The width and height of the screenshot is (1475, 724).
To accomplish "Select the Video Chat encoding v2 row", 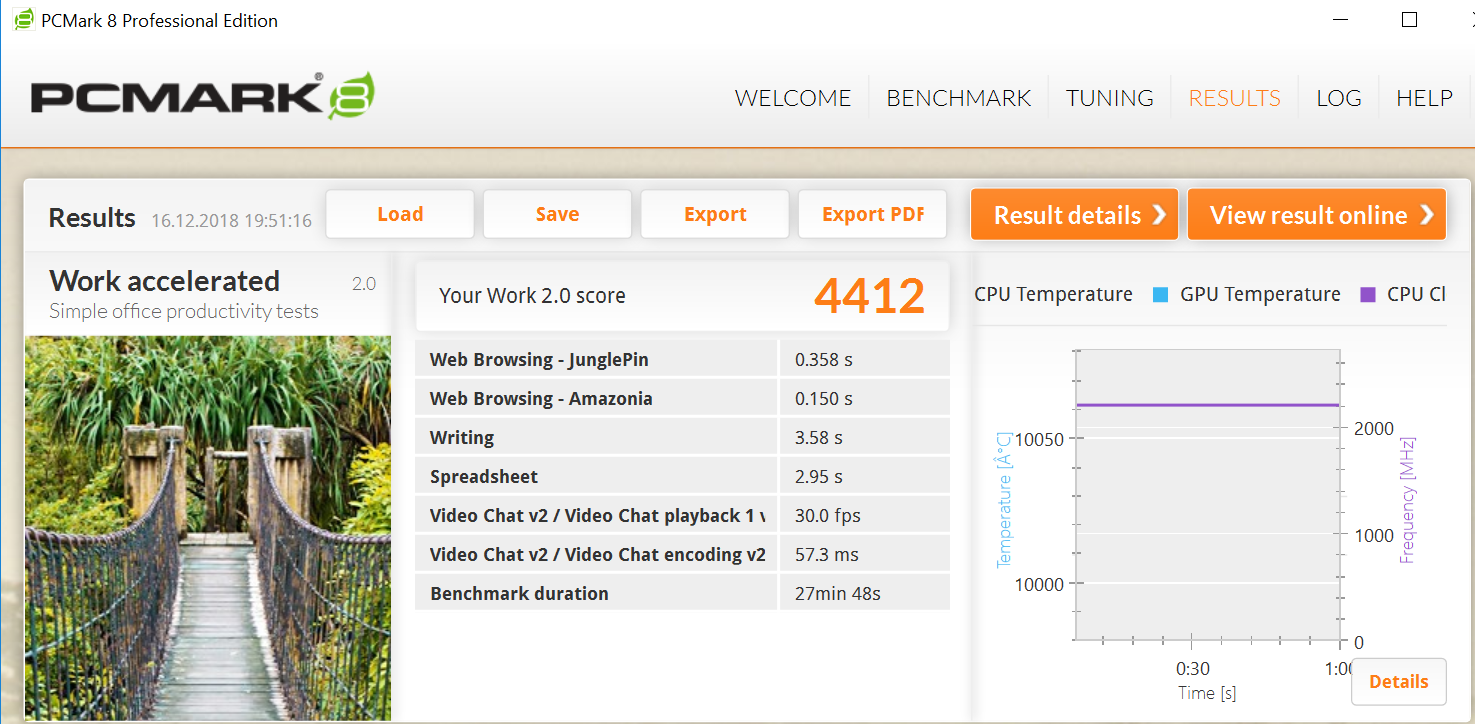I will coord(682,554).
